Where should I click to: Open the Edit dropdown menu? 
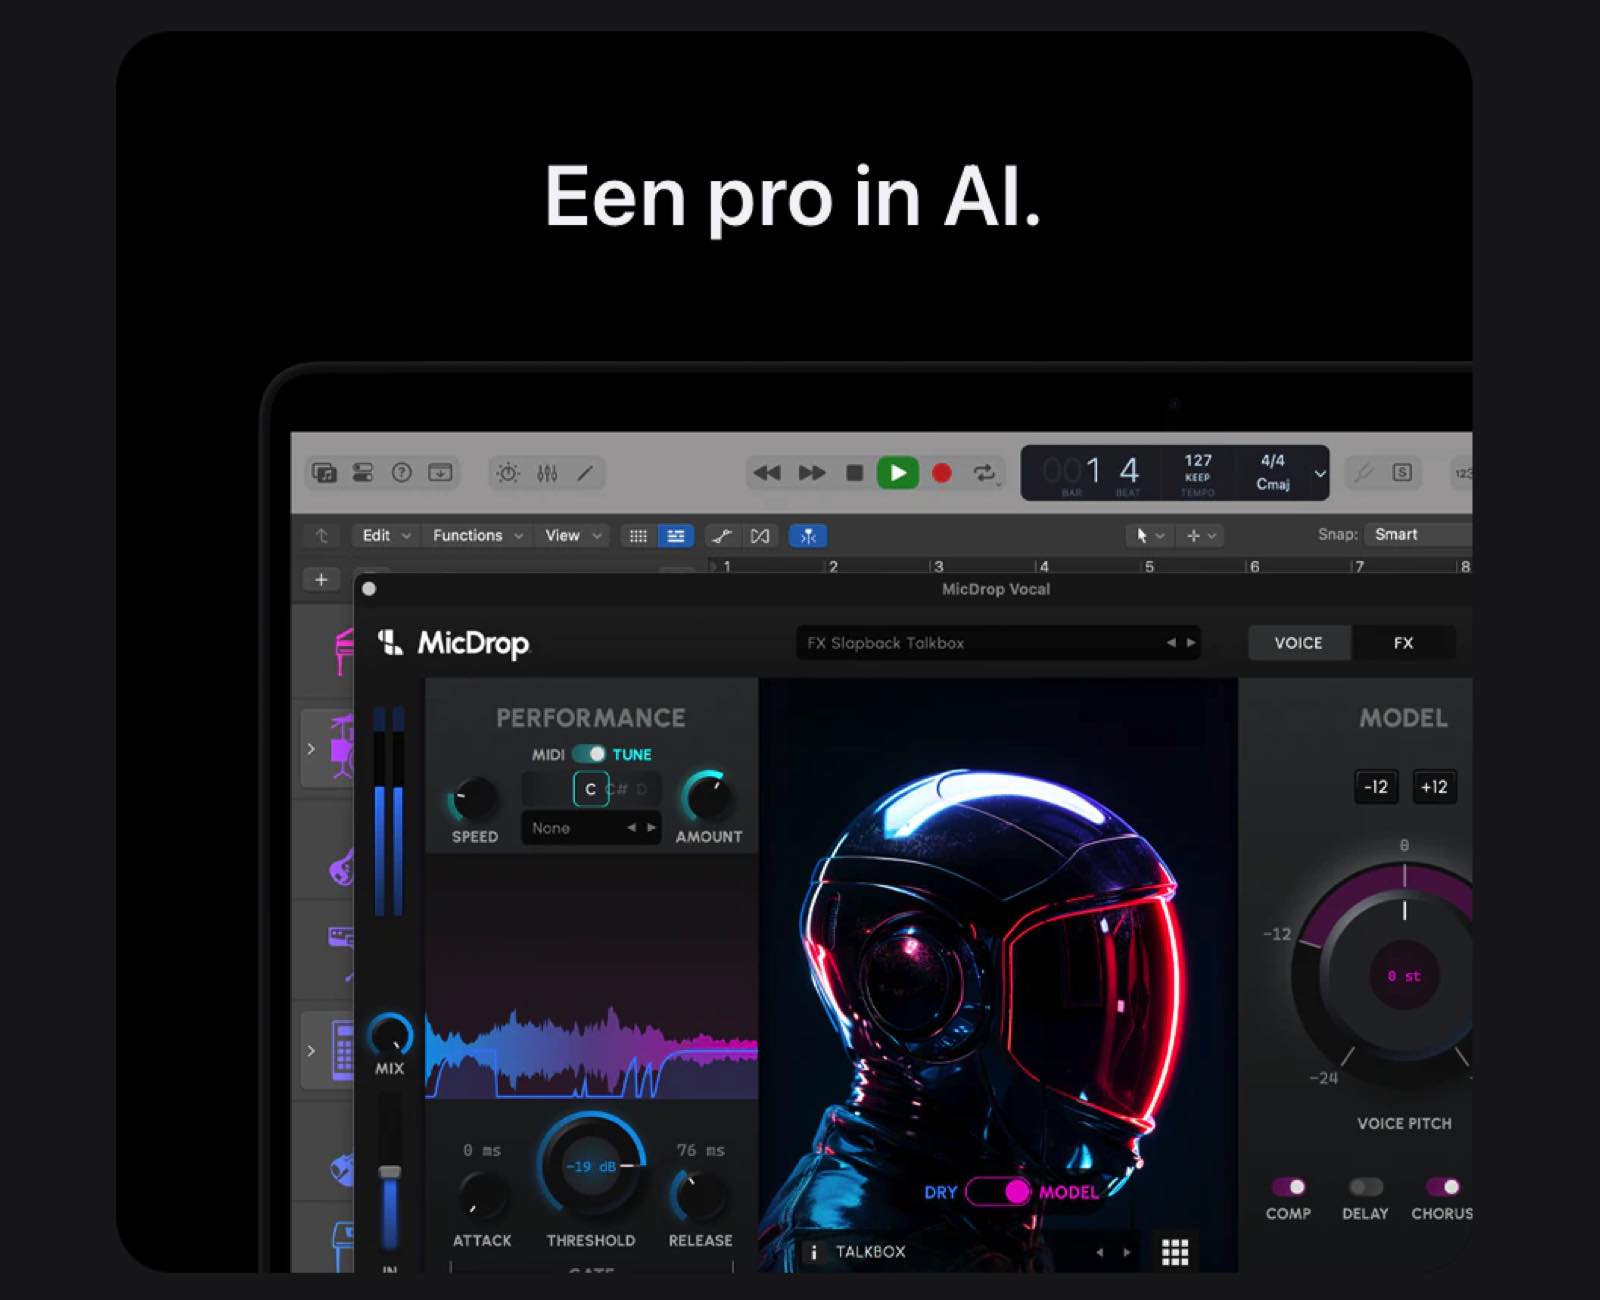coord(386,536)
